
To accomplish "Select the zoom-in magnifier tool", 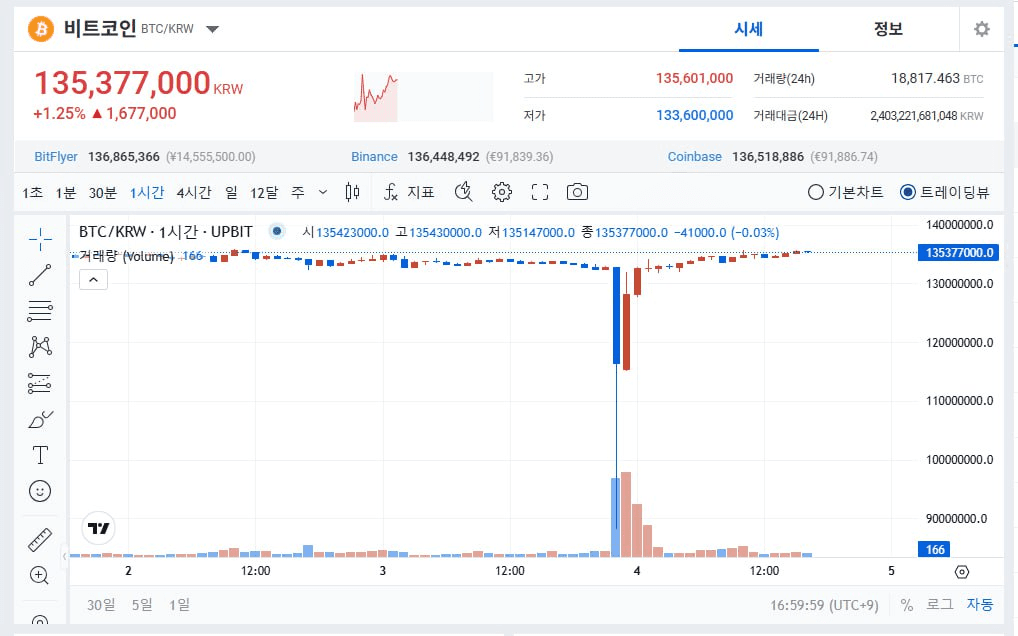I will pos(40,575).
